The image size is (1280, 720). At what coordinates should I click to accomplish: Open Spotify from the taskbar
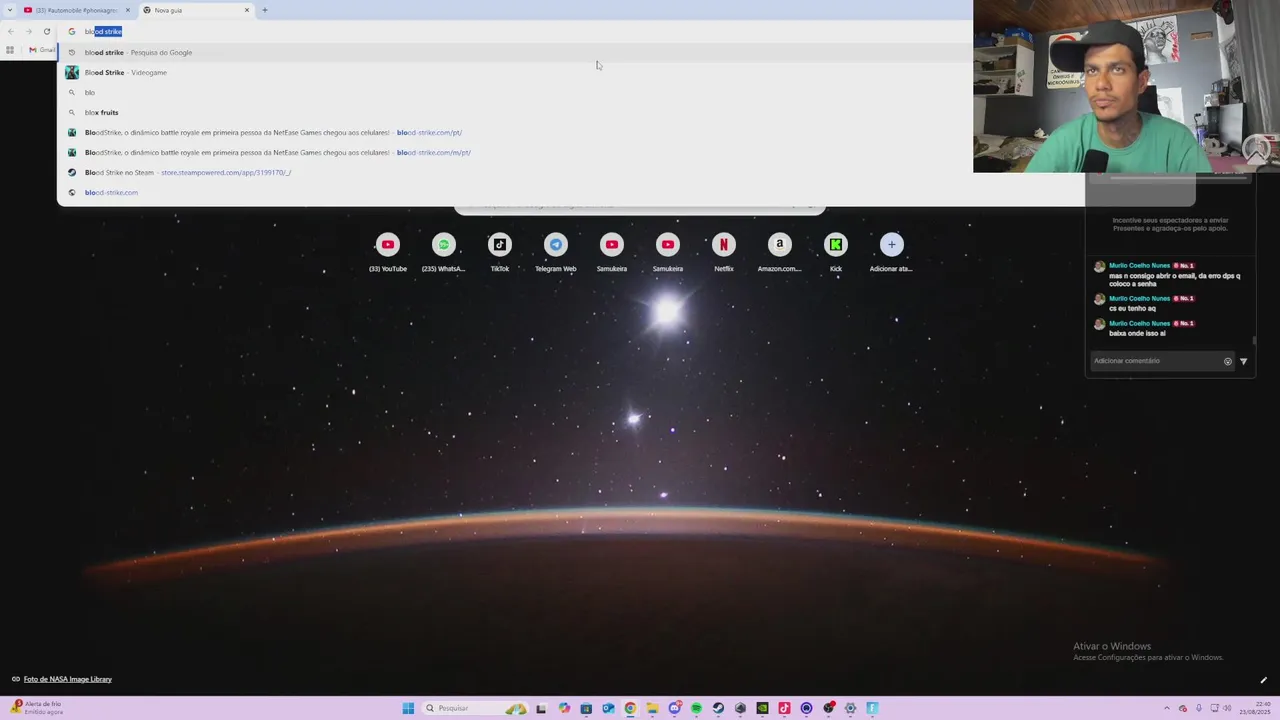[x=696, y=708]
